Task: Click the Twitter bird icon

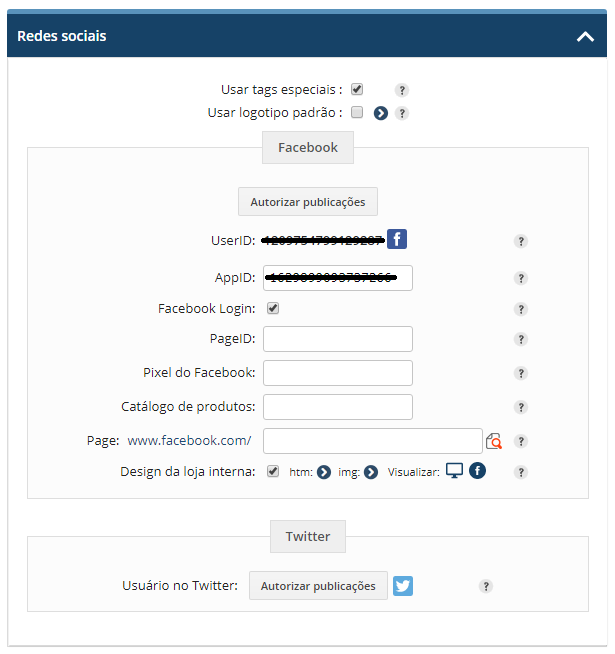Action: click(x=403, y=586)
